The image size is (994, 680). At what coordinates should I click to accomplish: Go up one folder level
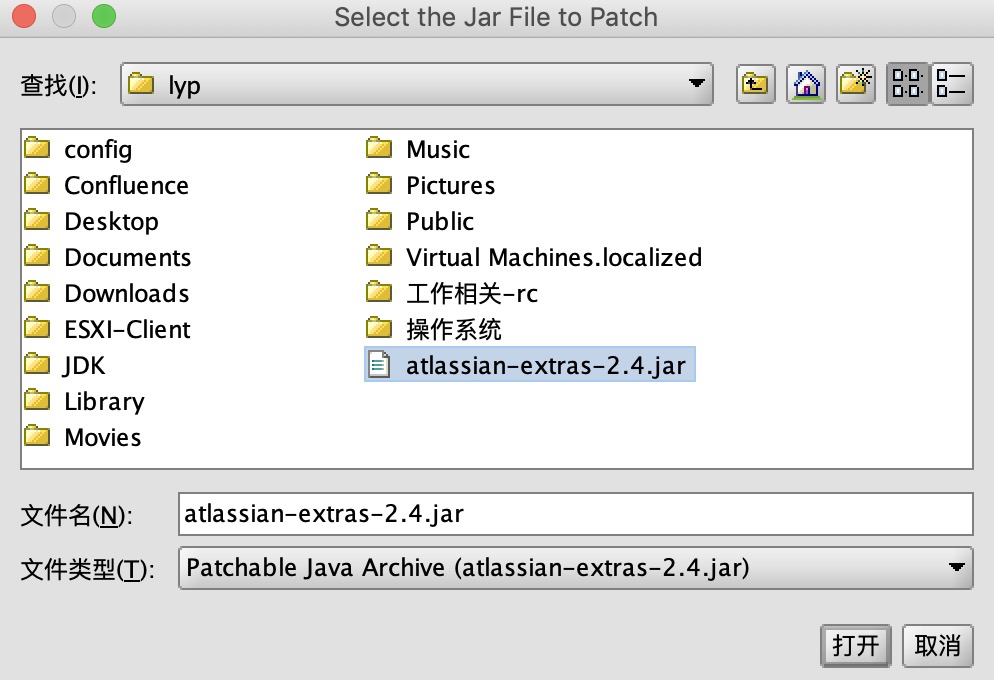(x=755, y=84)
